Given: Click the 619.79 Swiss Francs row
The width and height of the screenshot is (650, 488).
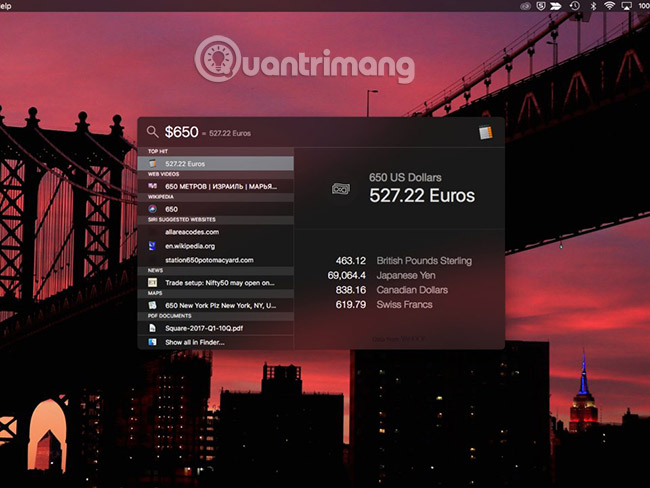Looking at the screenshot, I should (384, 304).
